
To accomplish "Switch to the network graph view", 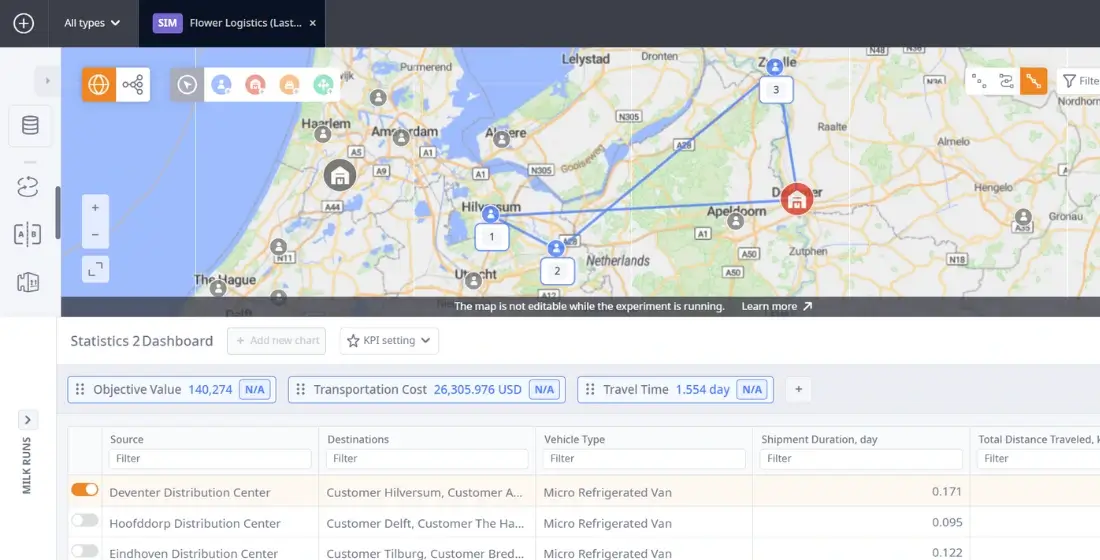I will (133, 85).
